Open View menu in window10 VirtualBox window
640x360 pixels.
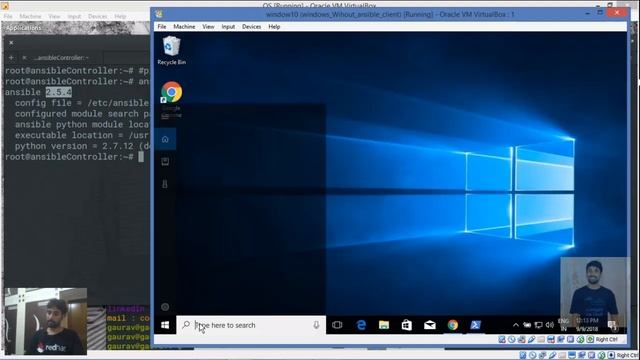point(208,27)
